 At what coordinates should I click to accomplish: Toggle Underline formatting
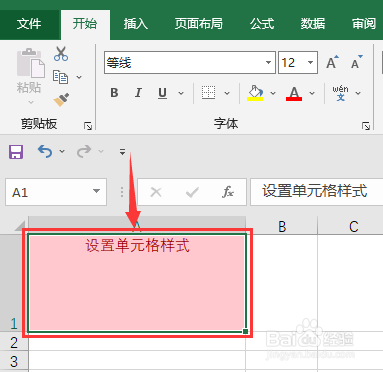[x=162, y=93]
